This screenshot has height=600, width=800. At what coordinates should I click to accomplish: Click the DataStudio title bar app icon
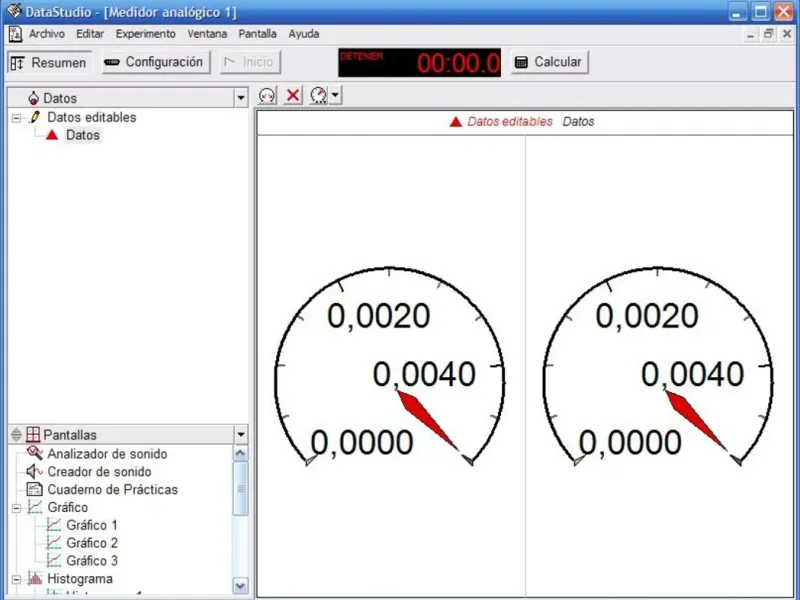14,11
